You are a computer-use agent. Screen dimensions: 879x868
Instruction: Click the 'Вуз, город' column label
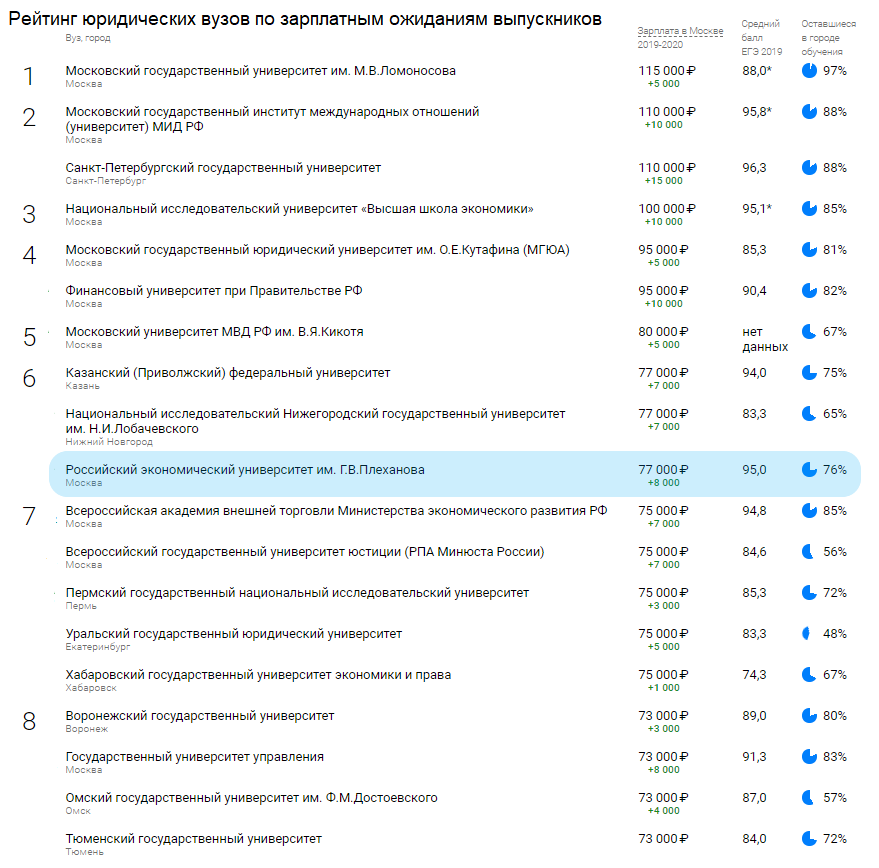[x=88, y=38]
